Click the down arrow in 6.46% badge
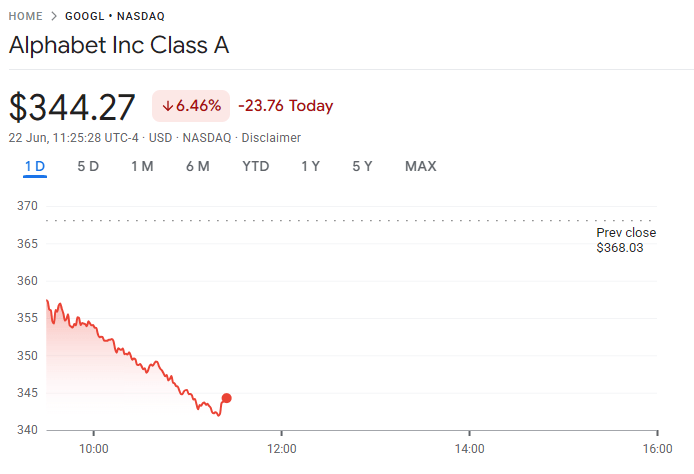Viewport: 694px width, 474px height. pos(168,106)
